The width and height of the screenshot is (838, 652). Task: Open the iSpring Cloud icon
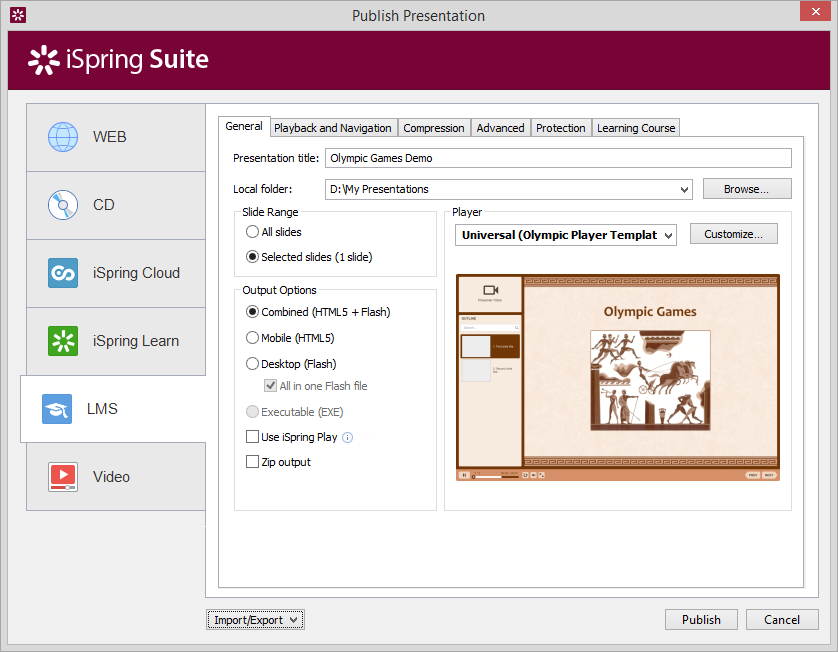(x=63, y=273)
